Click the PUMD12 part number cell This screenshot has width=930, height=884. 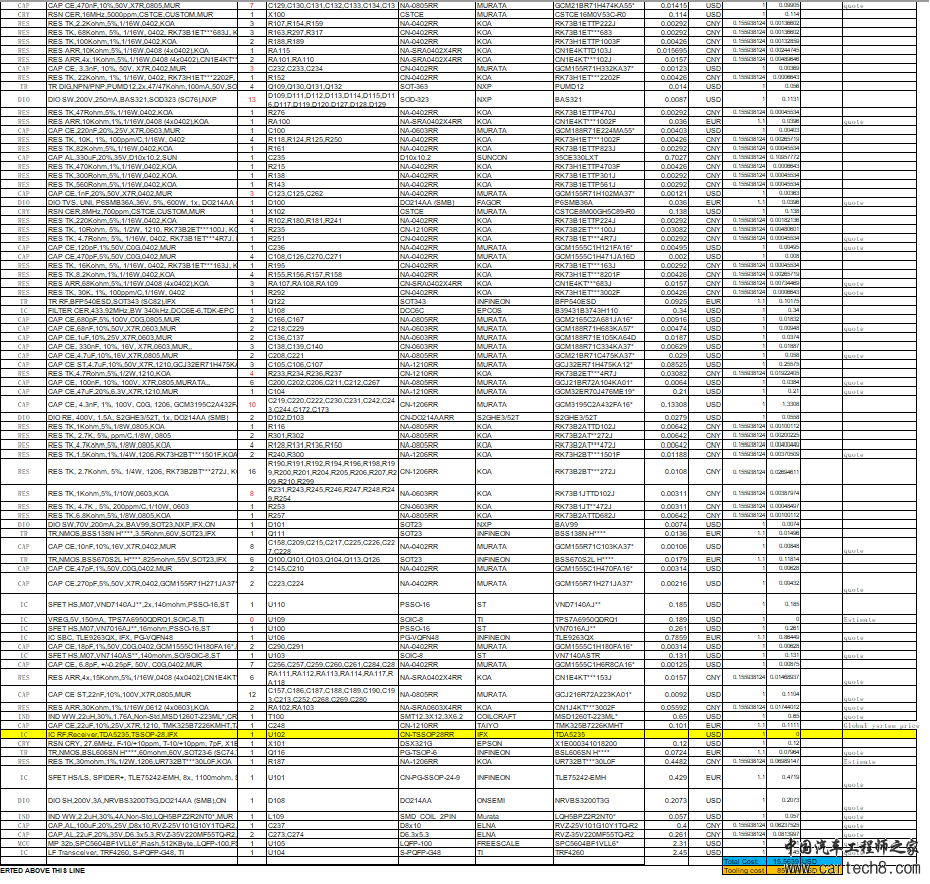598,87
